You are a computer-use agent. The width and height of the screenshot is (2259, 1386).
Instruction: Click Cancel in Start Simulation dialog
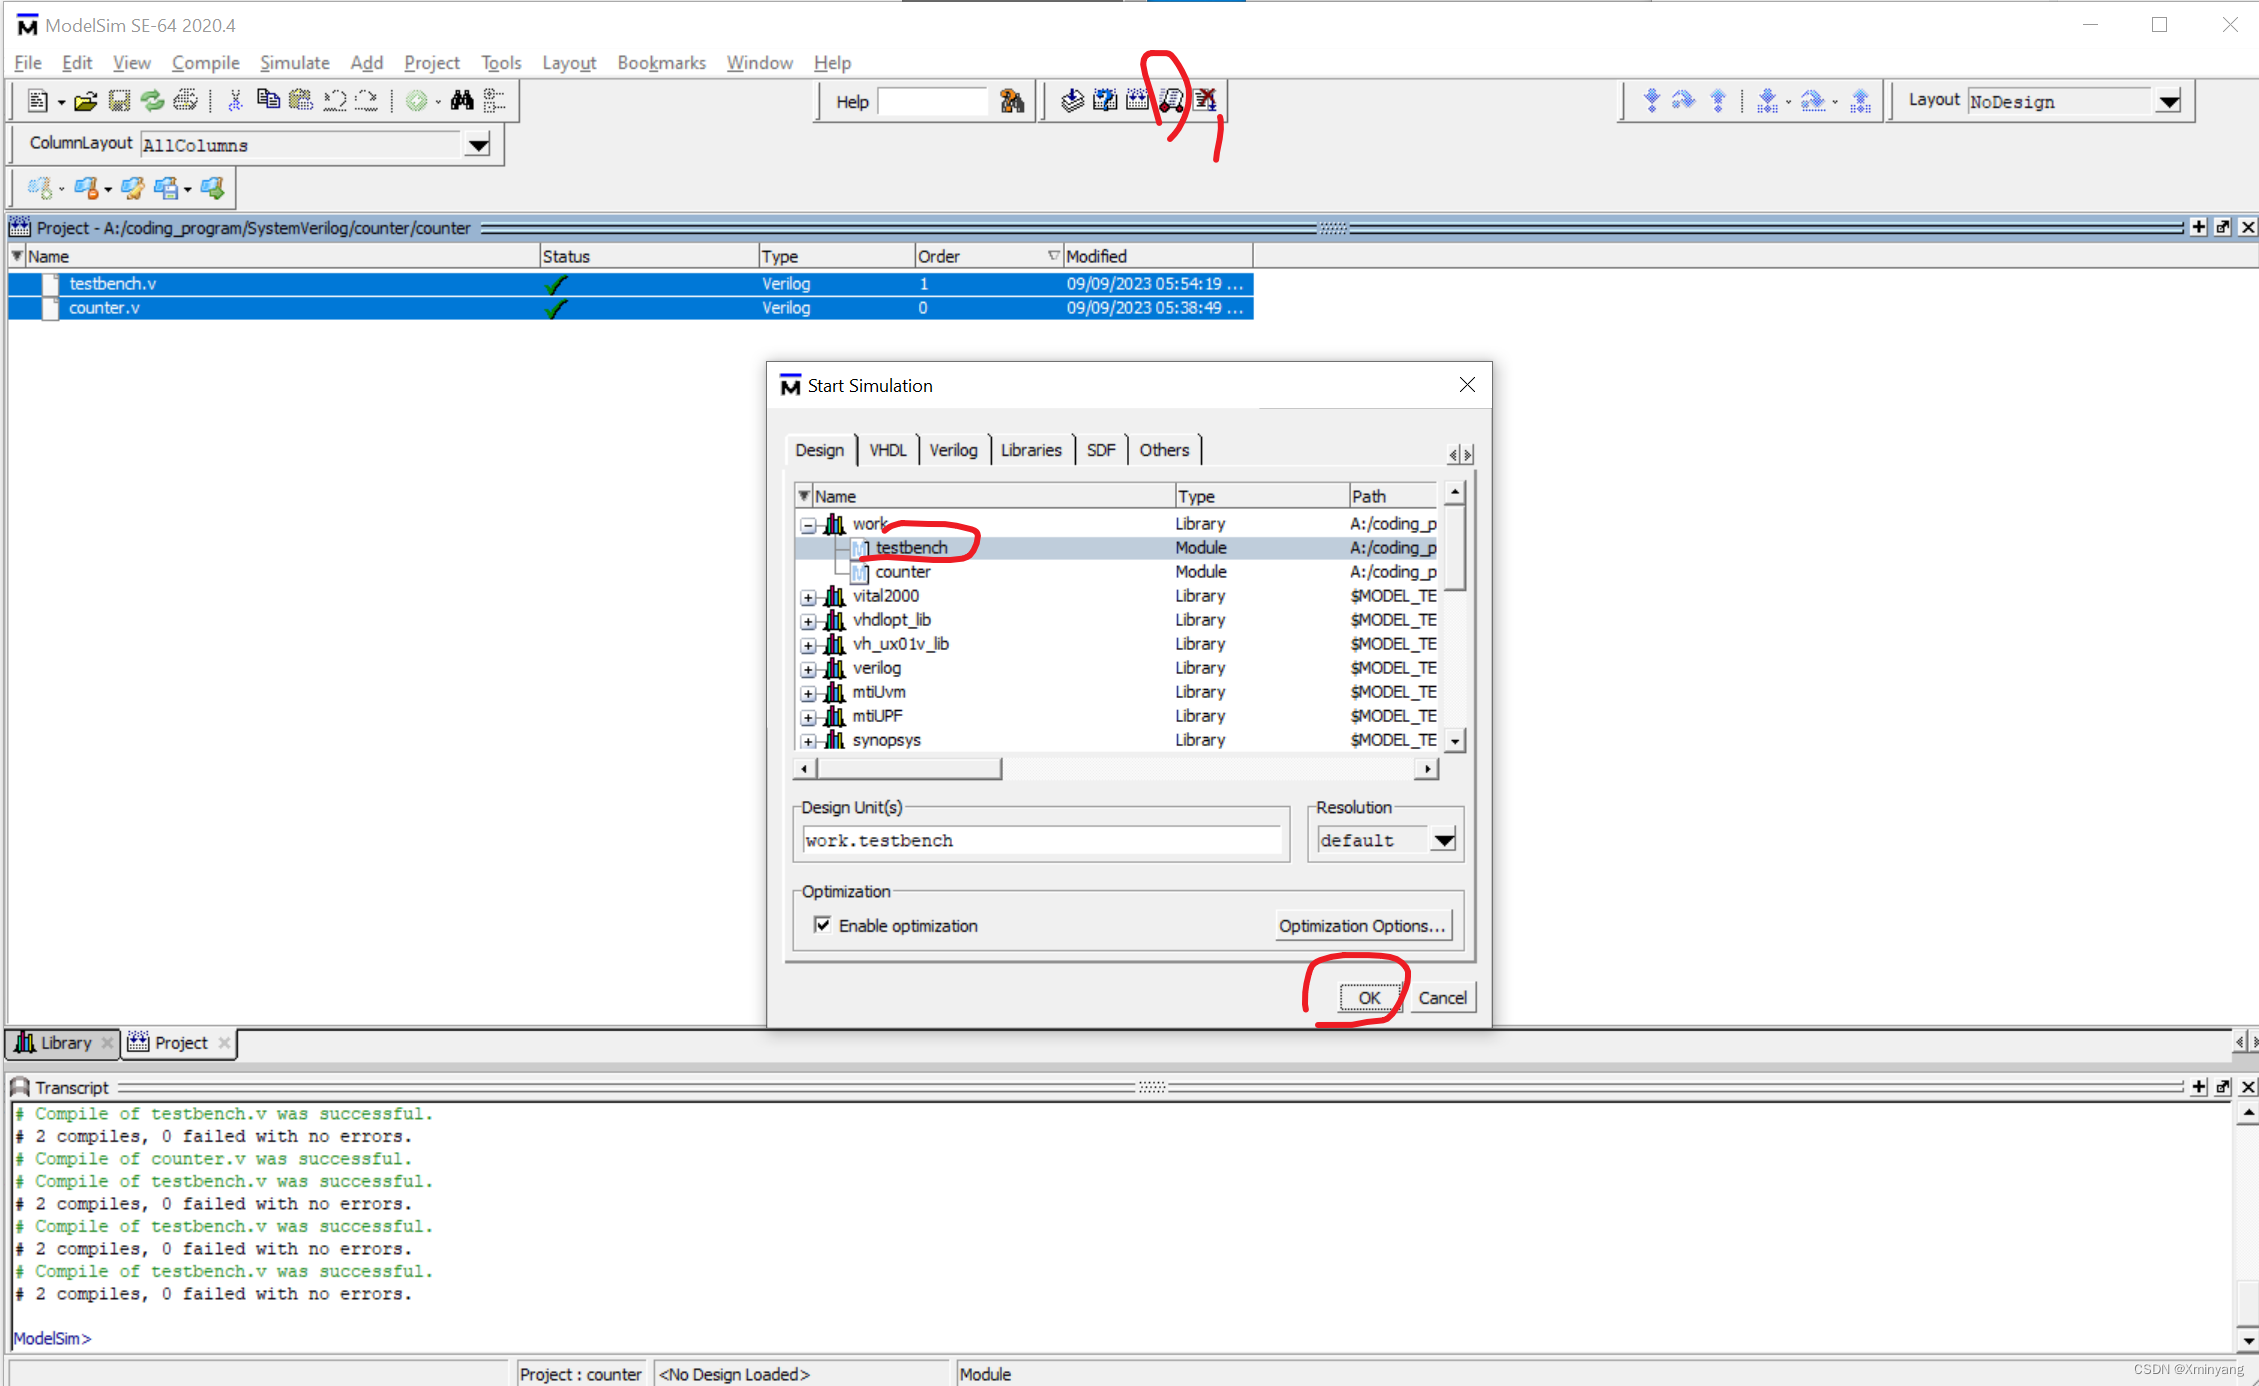pyautogui.click(x=1442, y=997)
